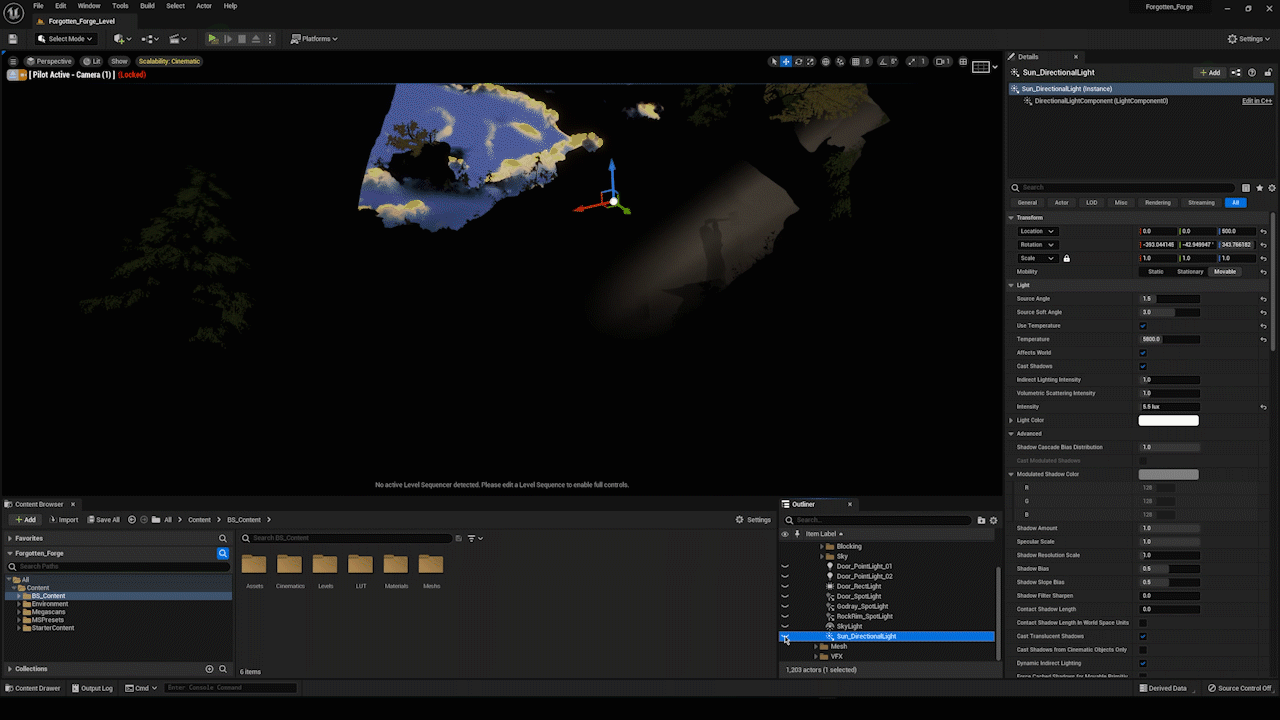Image resolution: width=1280 pixels, height=720 pixels.
Task: Open the Build menu
Action: coord(147,6)
